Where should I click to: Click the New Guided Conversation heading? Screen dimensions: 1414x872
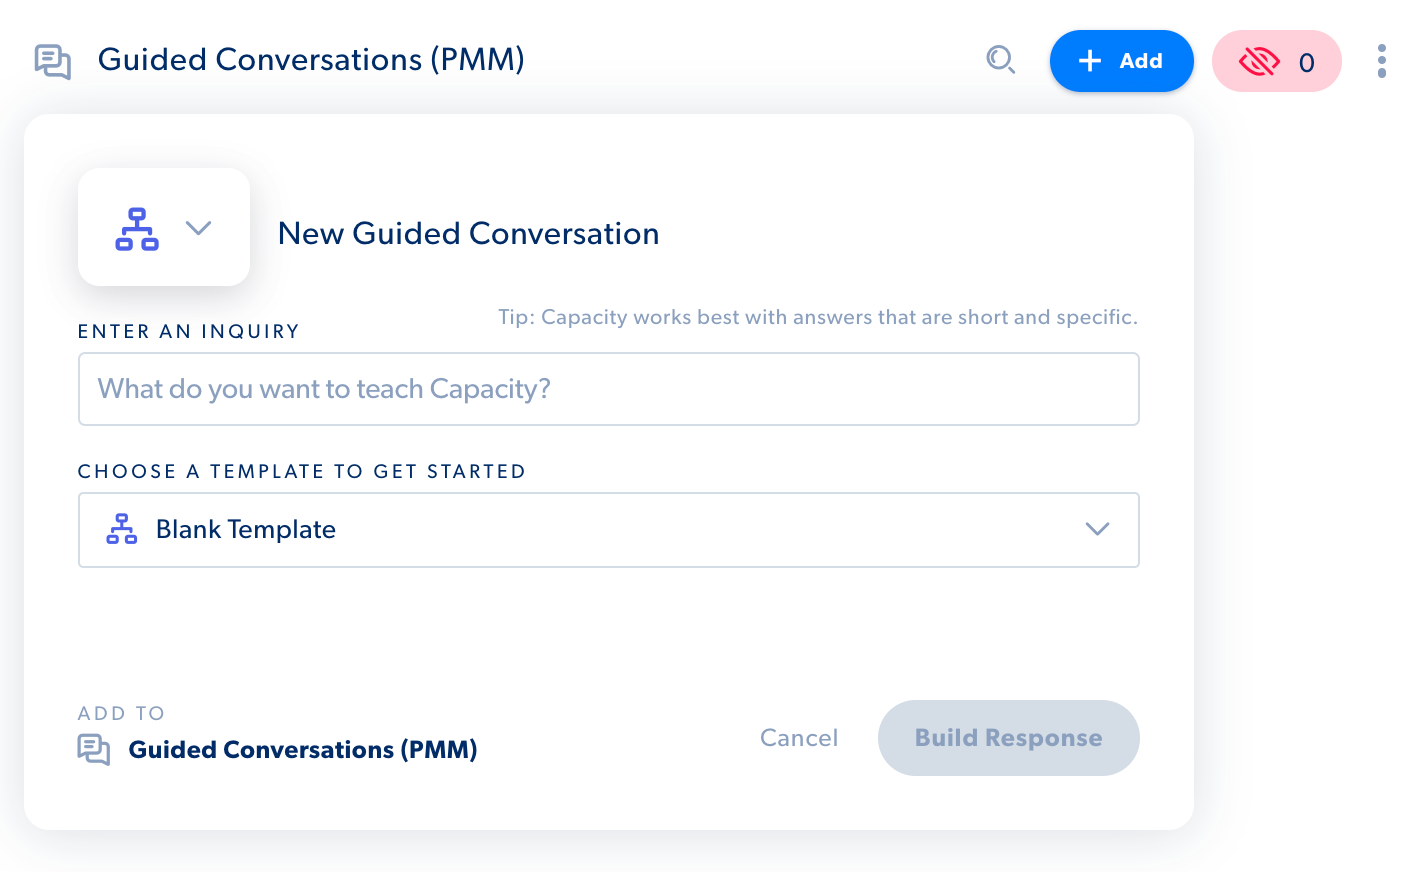pos(468,233)
